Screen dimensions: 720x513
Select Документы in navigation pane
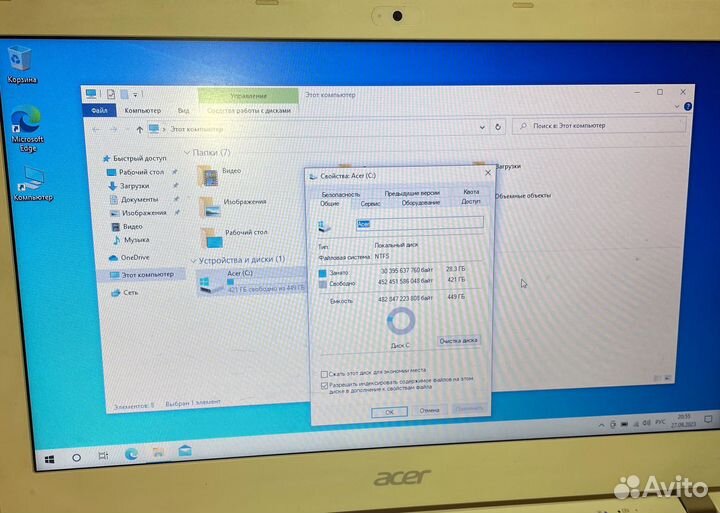point(134,200)
